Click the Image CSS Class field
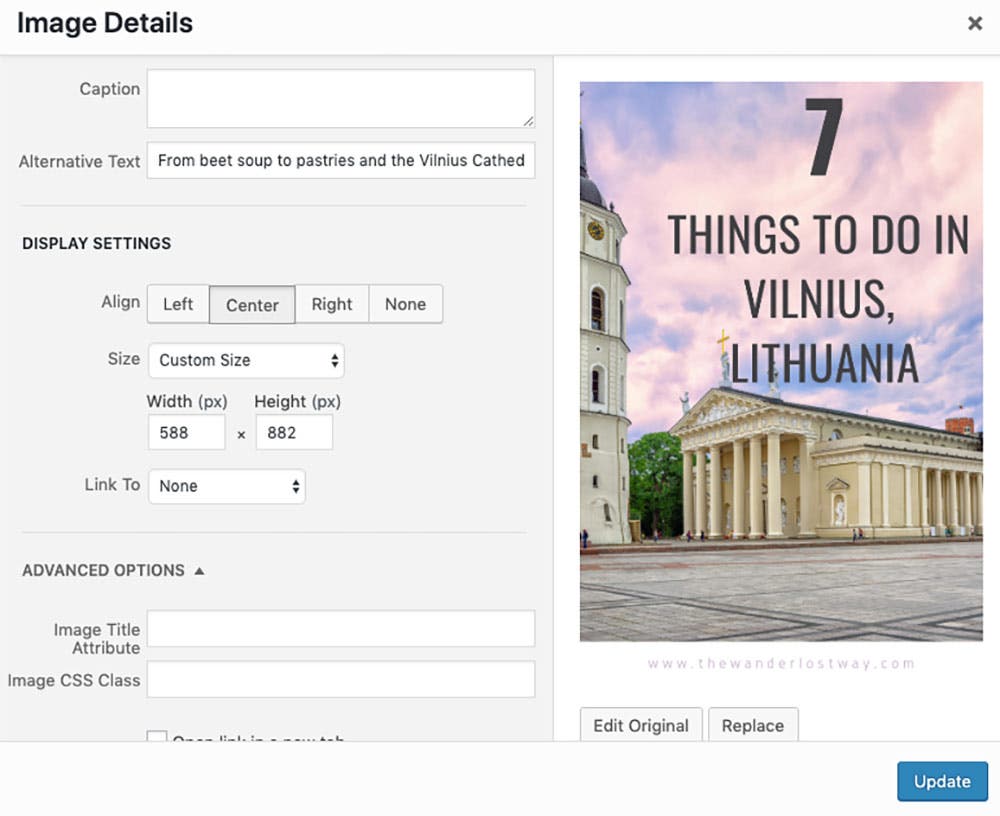The width and height of the screenshot is (1000, 816). pyautogui.click(x=341, y=679)
